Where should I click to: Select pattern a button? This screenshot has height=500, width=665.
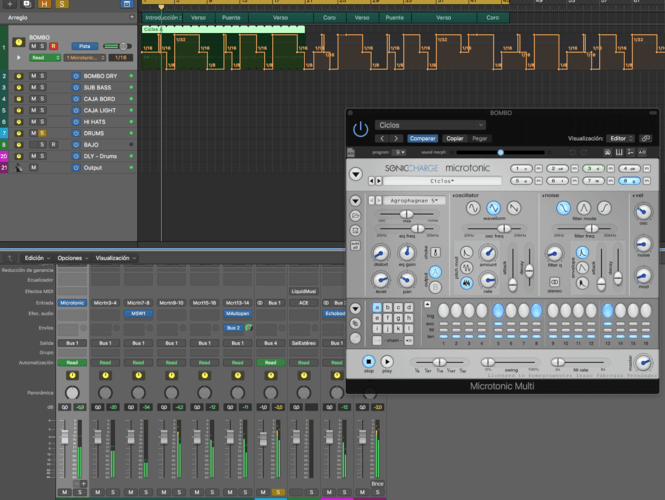pos(377,307)
